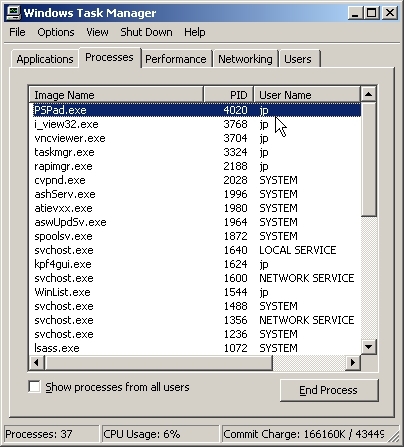Switch to the Performance tab
This screenshot has width=404, height=447.
(176, 59)
